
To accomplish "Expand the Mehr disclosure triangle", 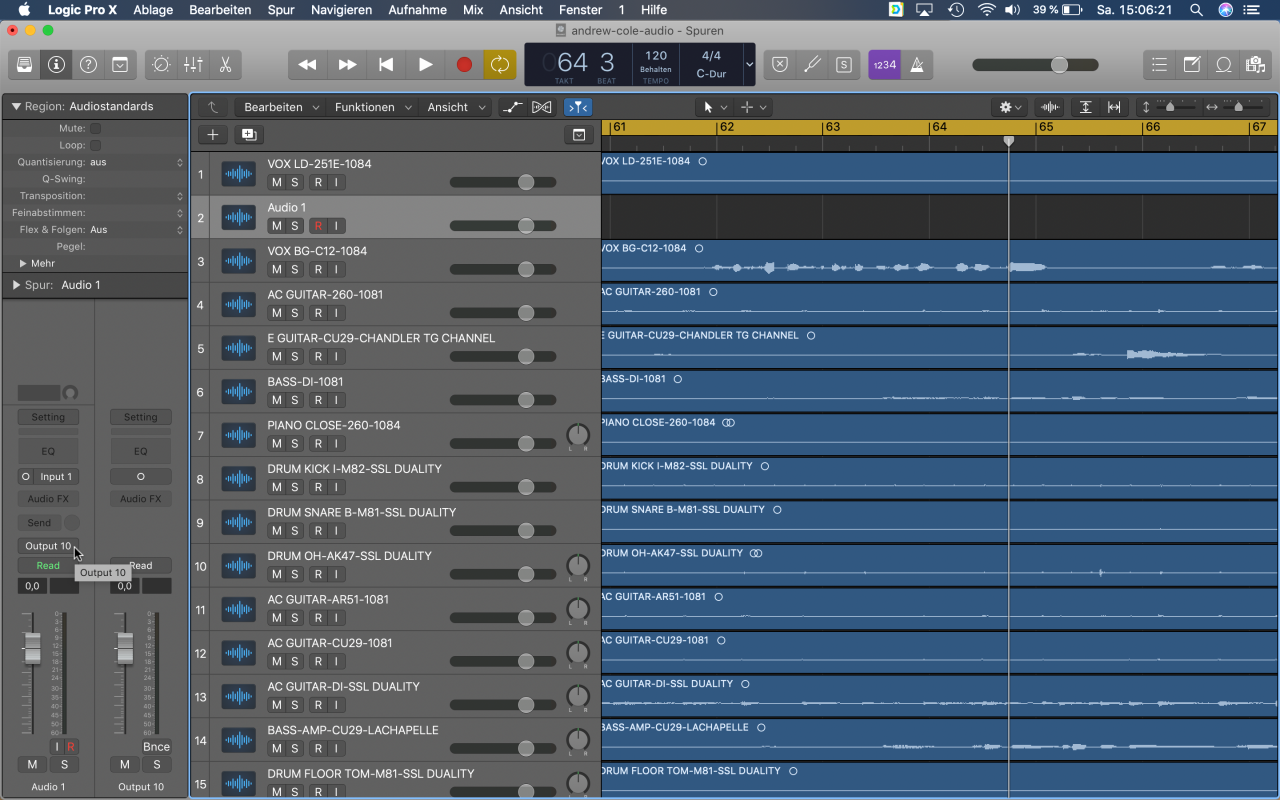I will pyautogui.click(x=23, y=264).
